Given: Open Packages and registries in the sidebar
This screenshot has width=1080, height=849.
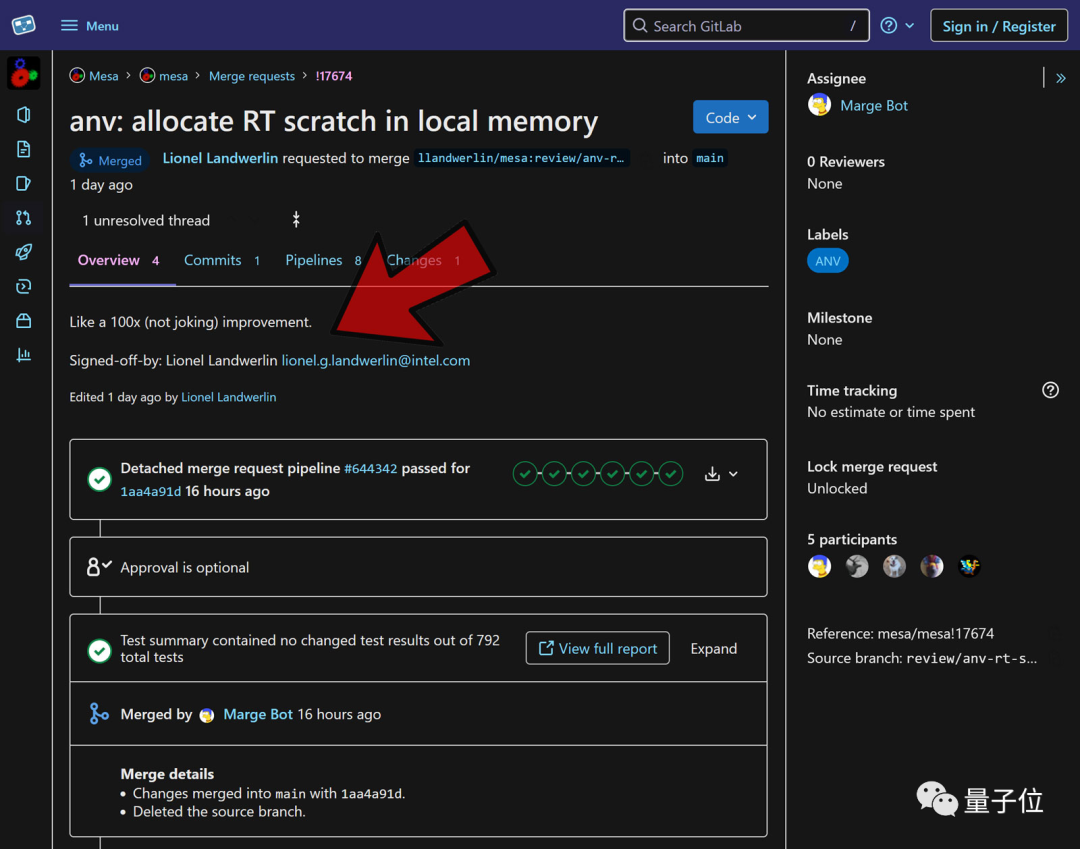Looking at the screenshot, I should (23, 321).
